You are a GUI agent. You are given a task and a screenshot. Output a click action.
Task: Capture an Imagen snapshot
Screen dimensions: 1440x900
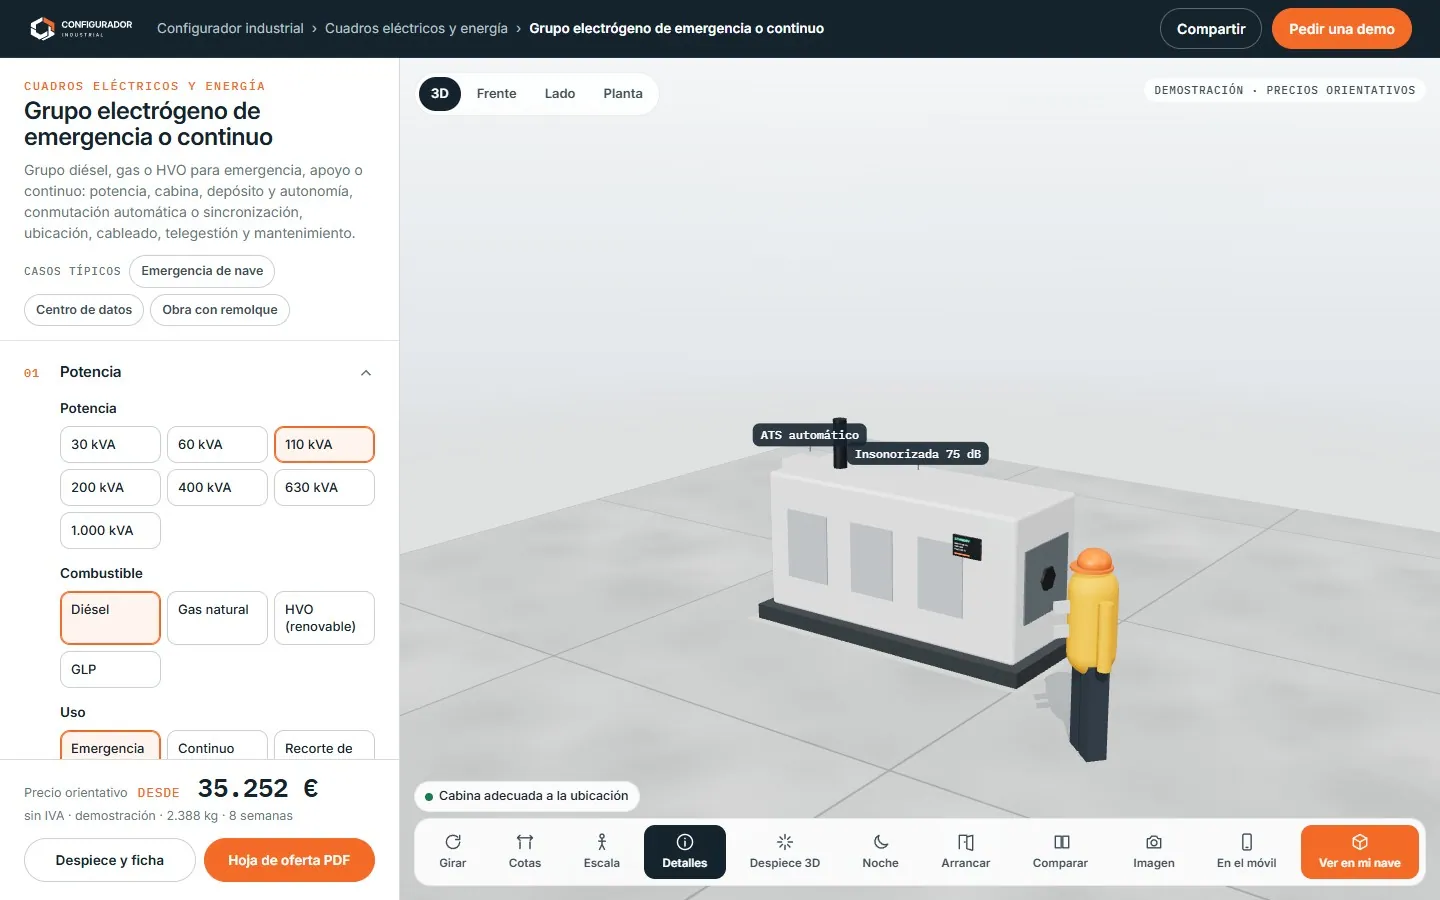(x=1154, y=852)
